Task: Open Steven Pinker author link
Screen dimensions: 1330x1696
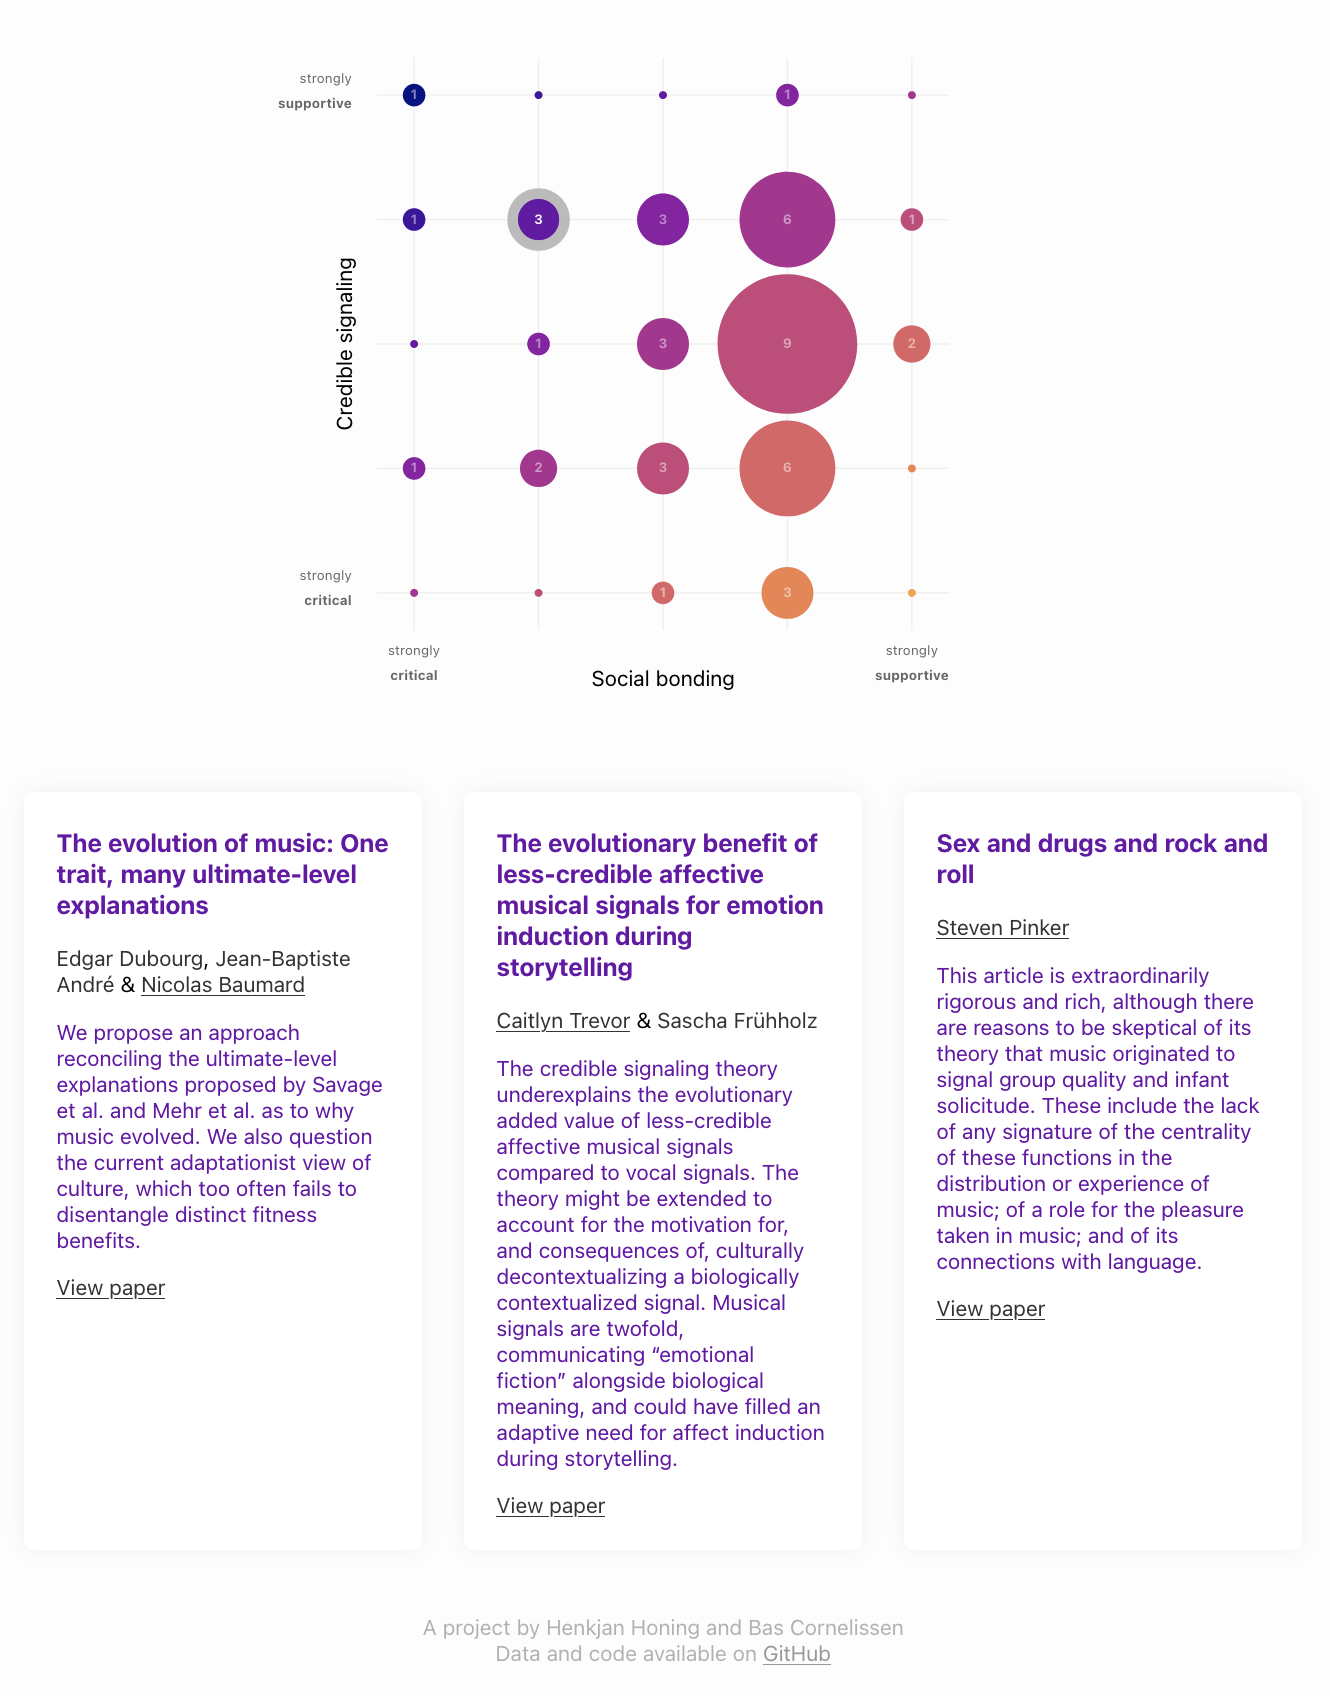Action: click(1002, 927)
